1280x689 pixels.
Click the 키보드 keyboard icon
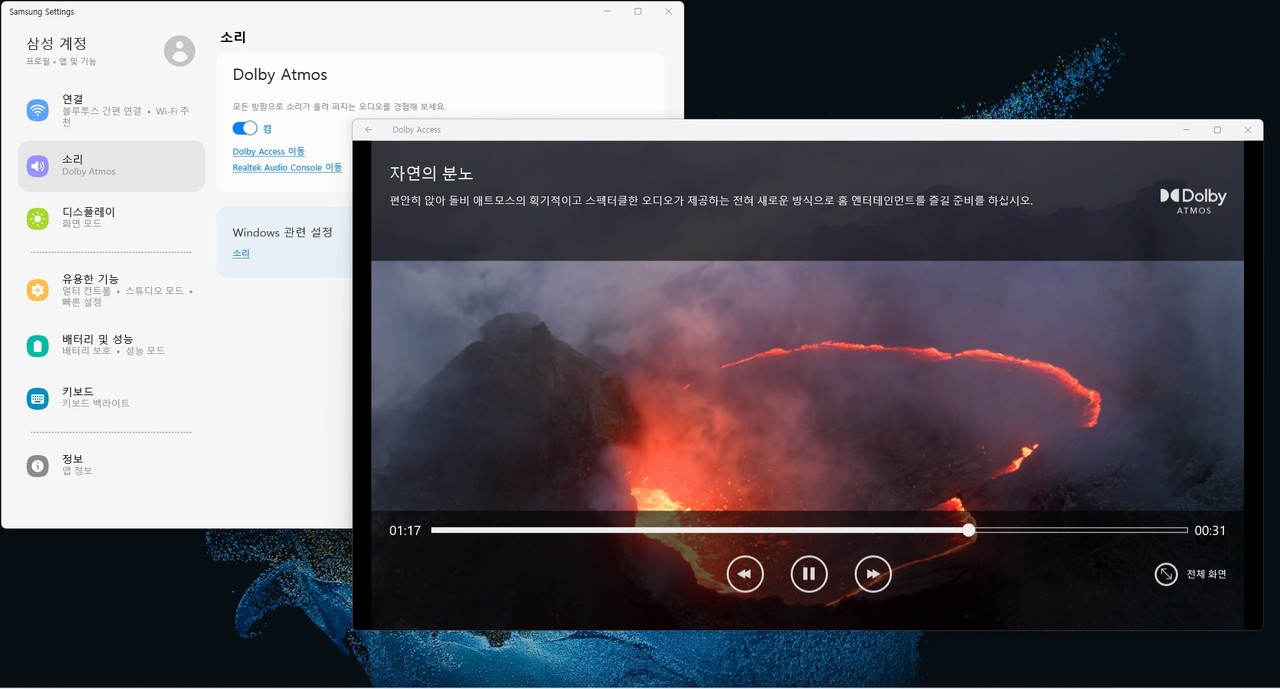pos(38,398)
